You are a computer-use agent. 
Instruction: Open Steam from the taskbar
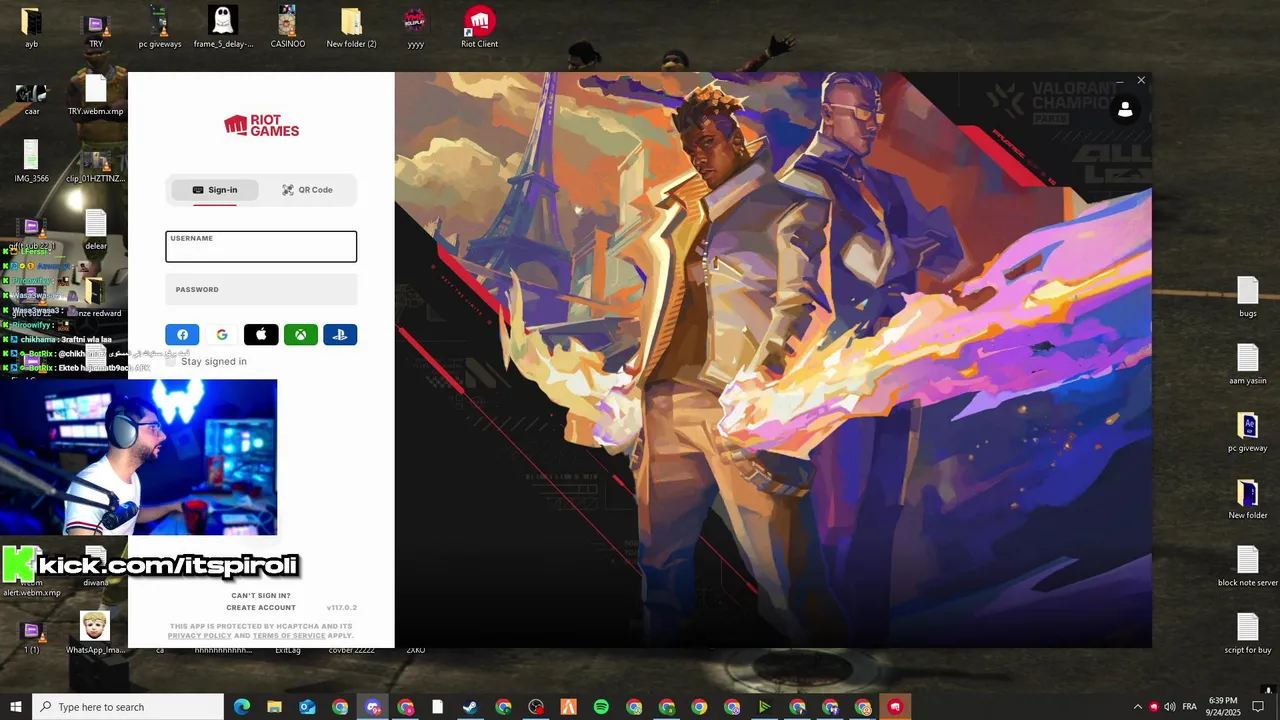[469, 707]
